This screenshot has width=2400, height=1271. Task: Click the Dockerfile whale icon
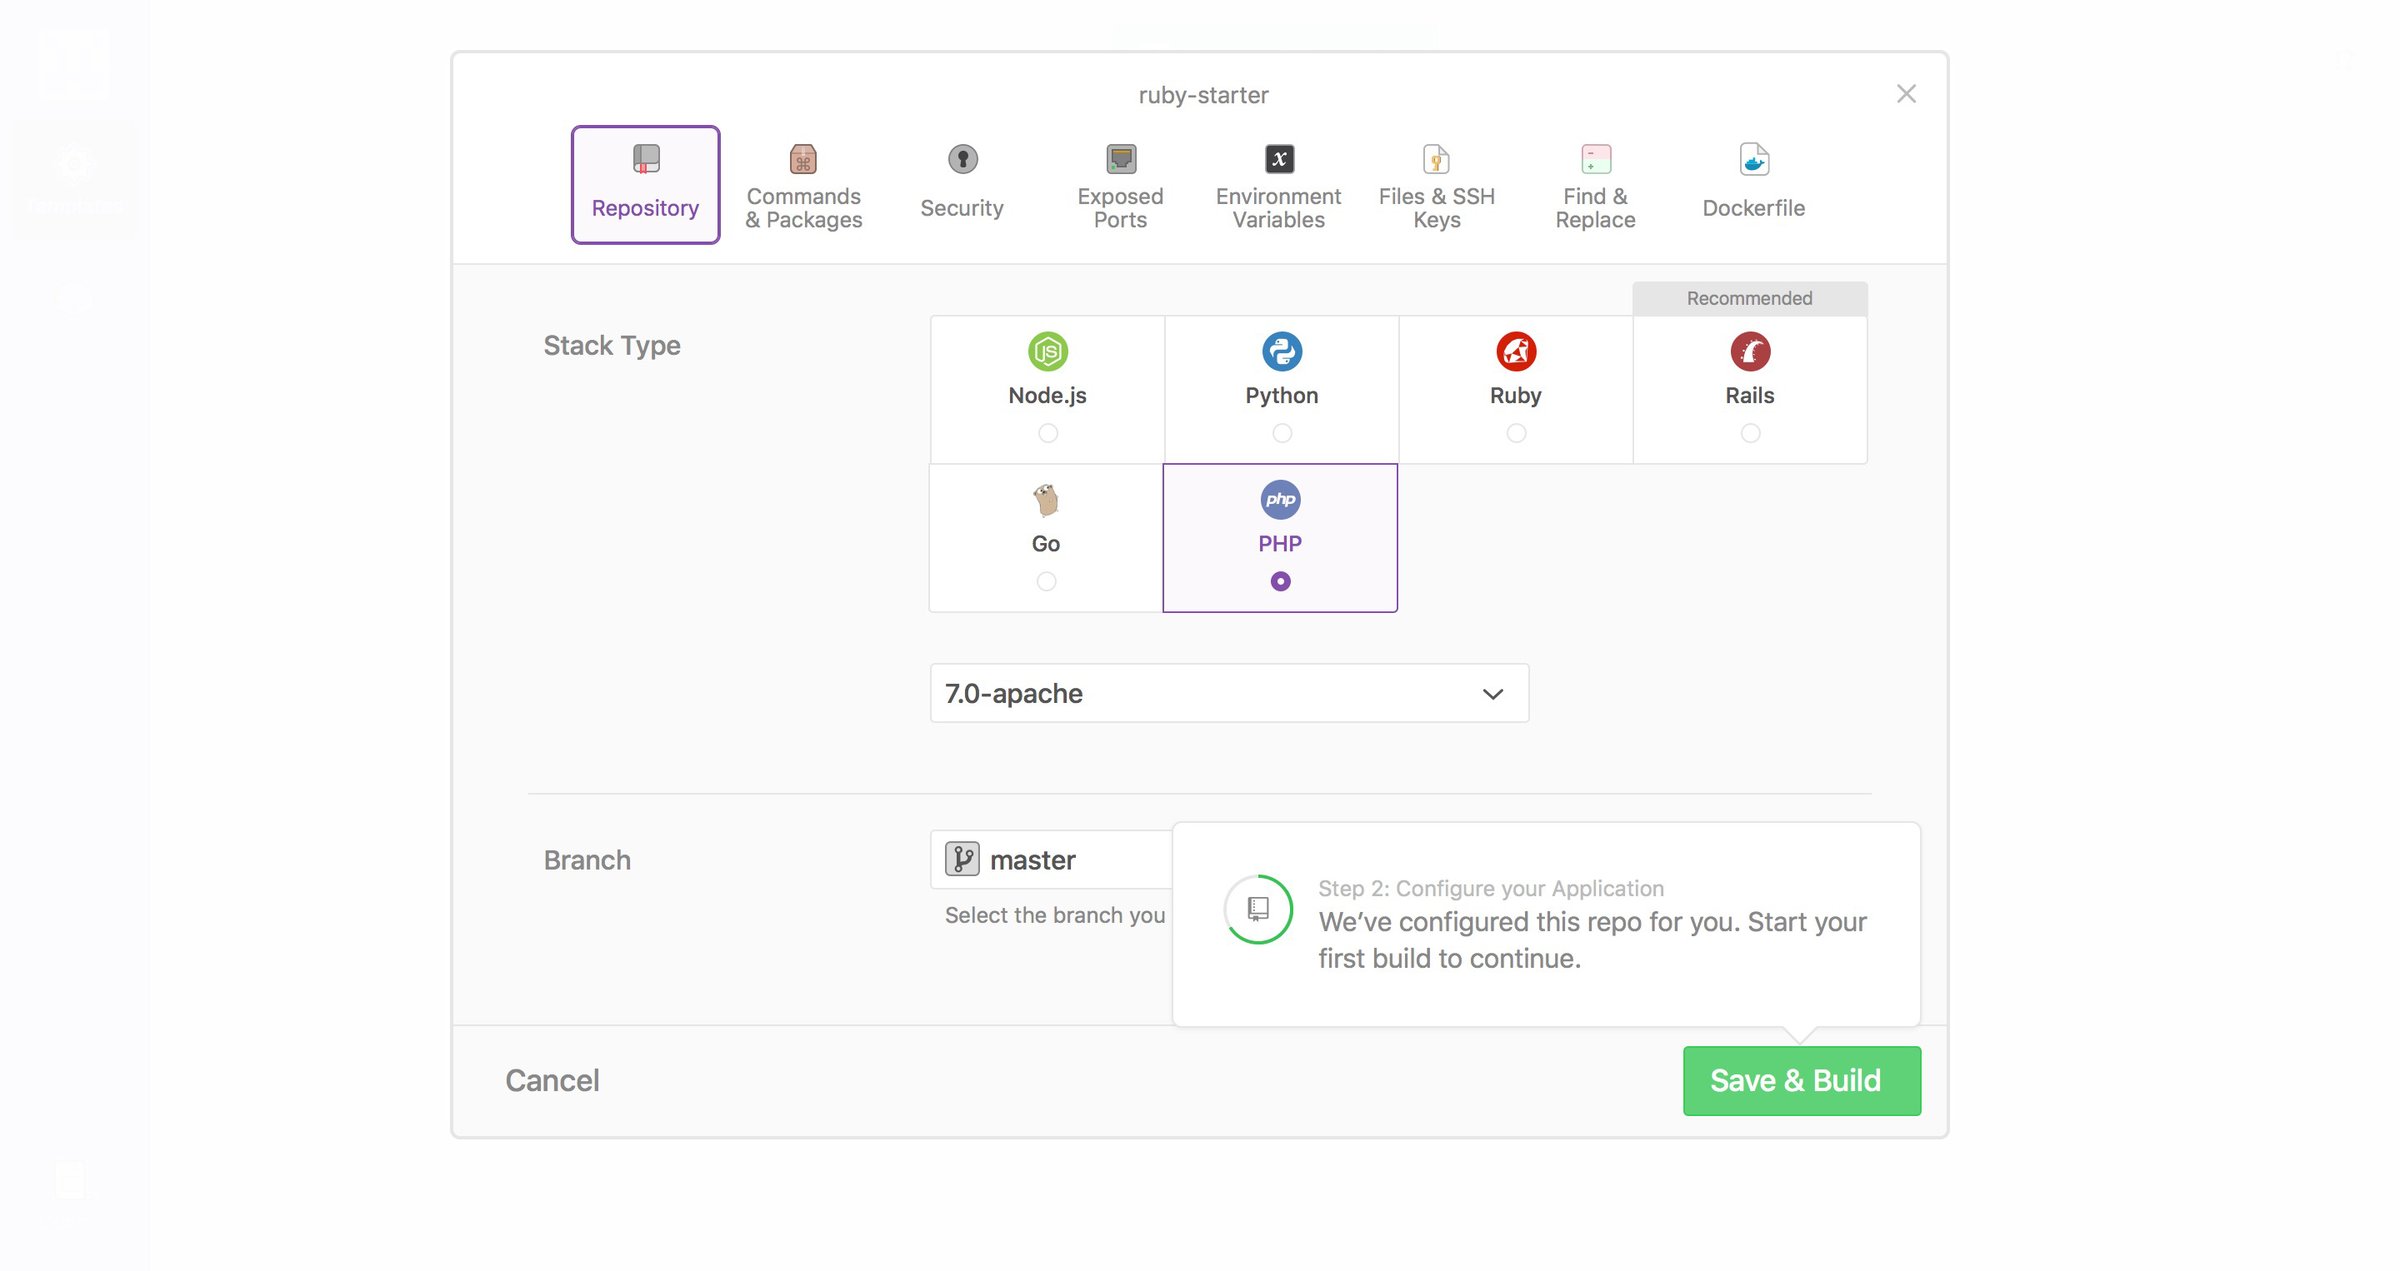coord(1754,159)
